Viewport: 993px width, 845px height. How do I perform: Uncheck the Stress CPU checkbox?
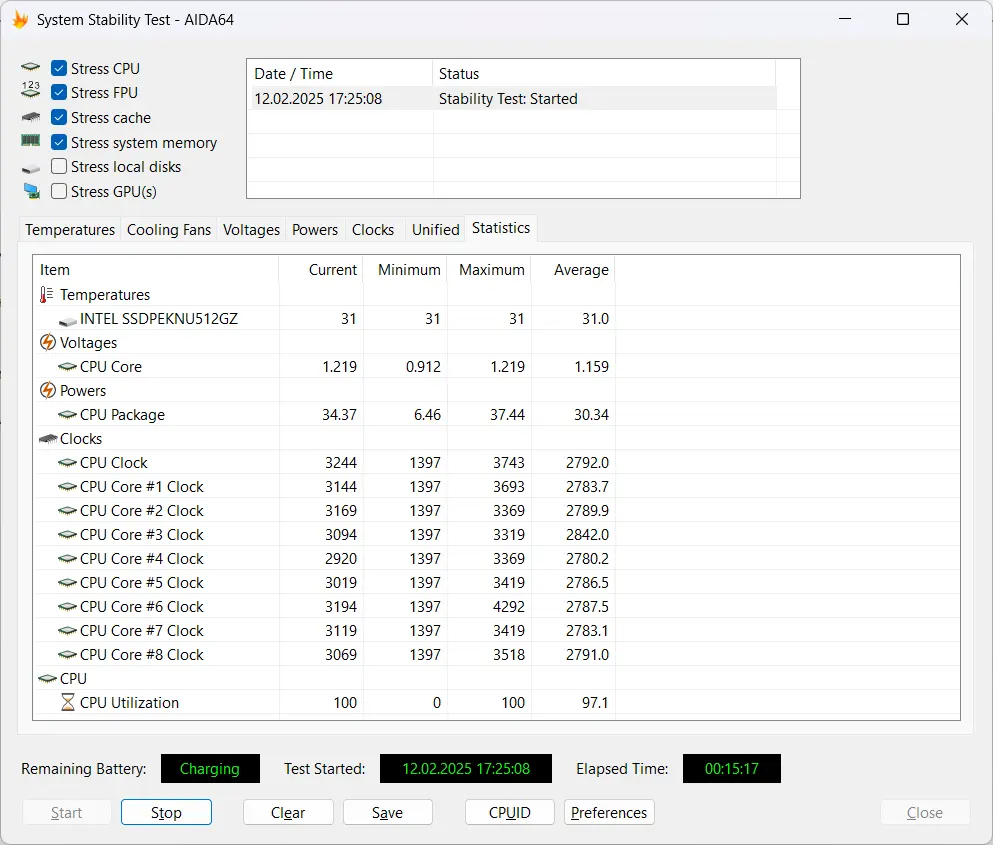[x=59, y=68]
